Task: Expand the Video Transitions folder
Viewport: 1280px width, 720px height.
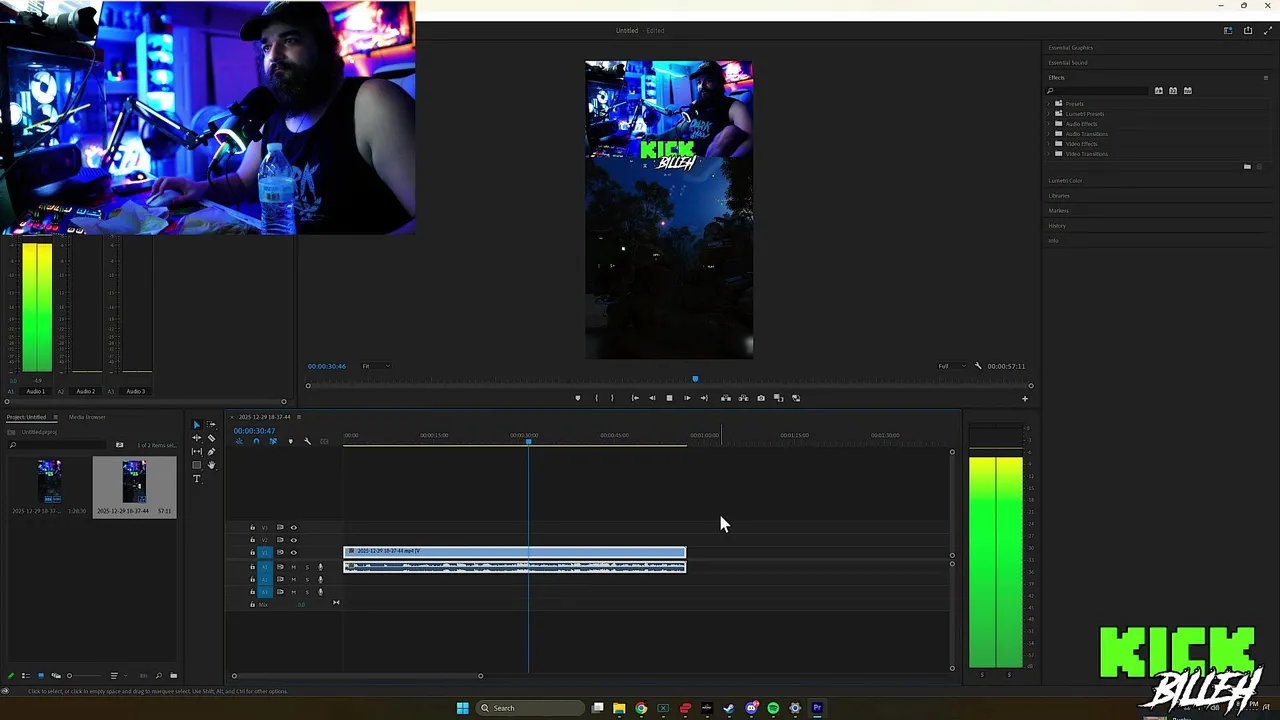Action: tap(1049, 154)
